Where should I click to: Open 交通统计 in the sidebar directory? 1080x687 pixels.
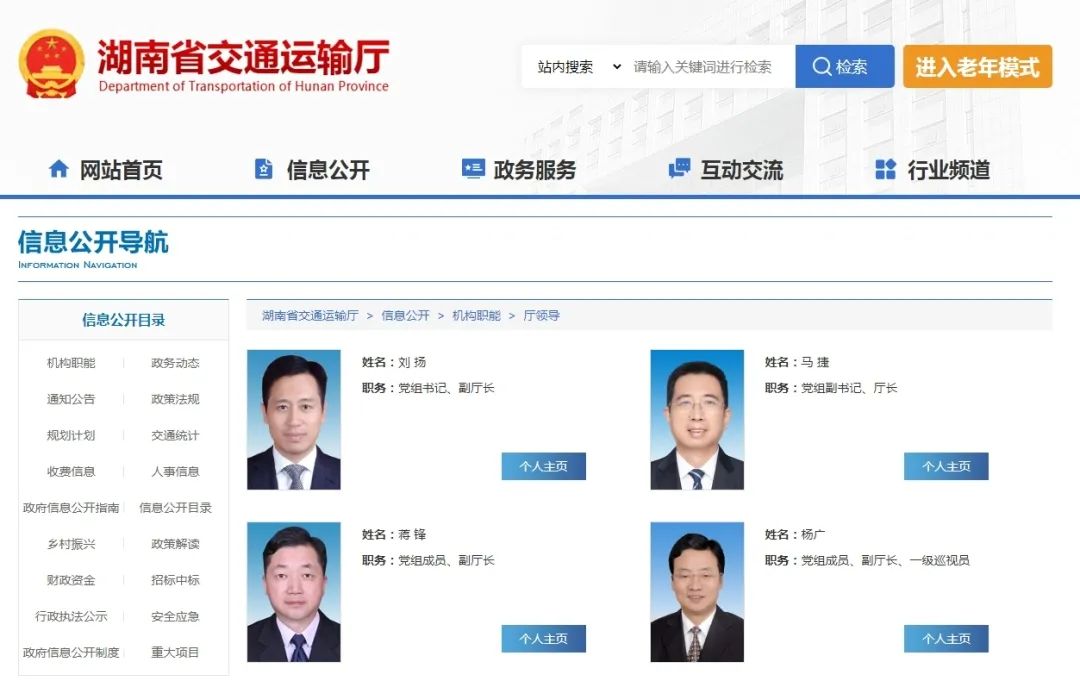click(175, 435)
